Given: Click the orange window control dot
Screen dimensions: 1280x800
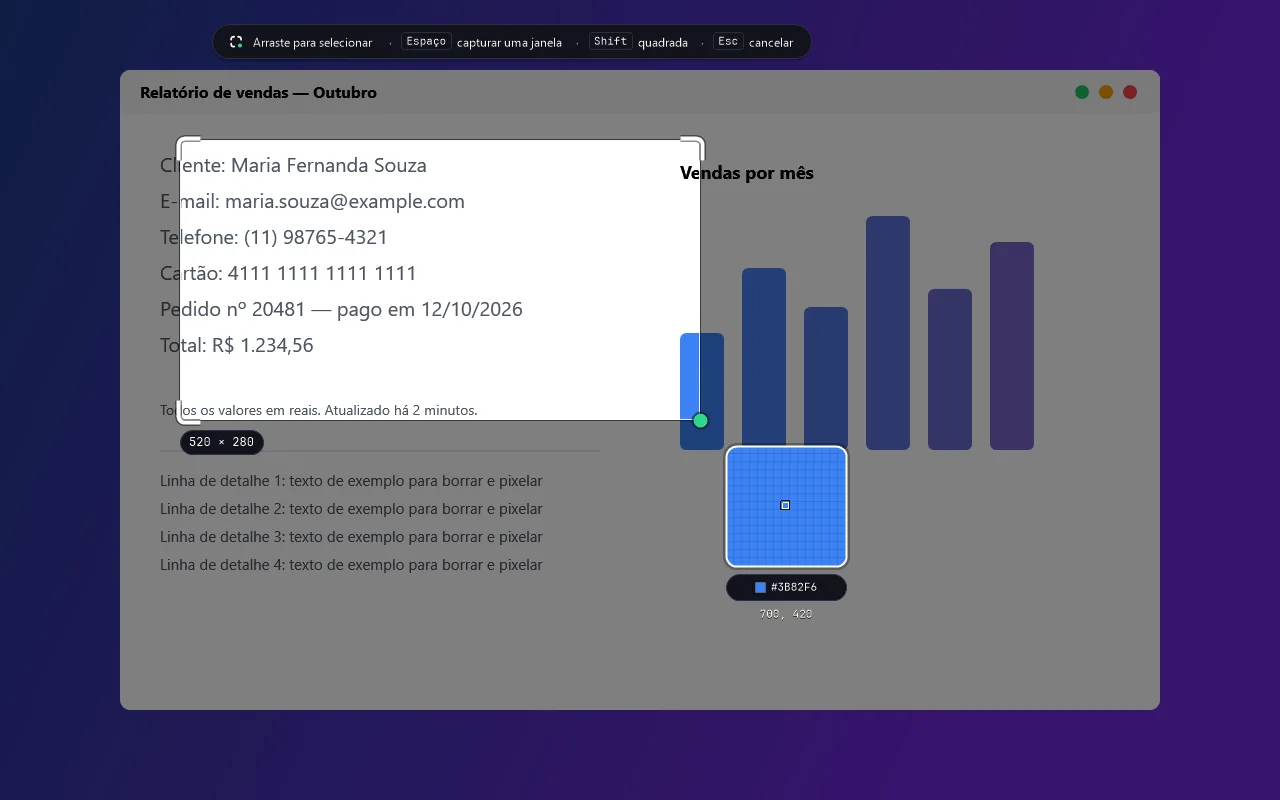Looking at the screenshot, I should [1106, 92].
